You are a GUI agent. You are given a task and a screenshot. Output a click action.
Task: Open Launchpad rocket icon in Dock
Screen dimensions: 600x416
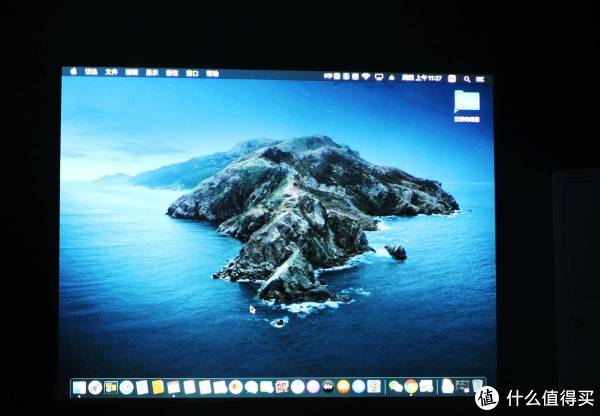coord(95,387)
